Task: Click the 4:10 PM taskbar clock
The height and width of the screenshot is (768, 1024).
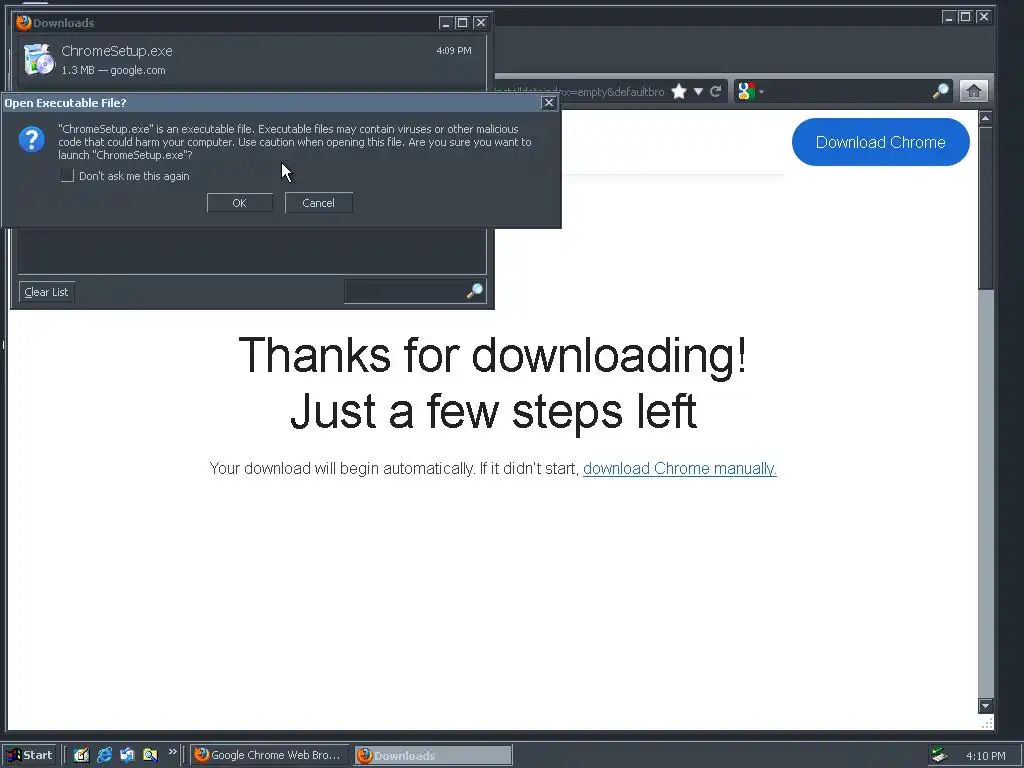Action: click(985, 756)
